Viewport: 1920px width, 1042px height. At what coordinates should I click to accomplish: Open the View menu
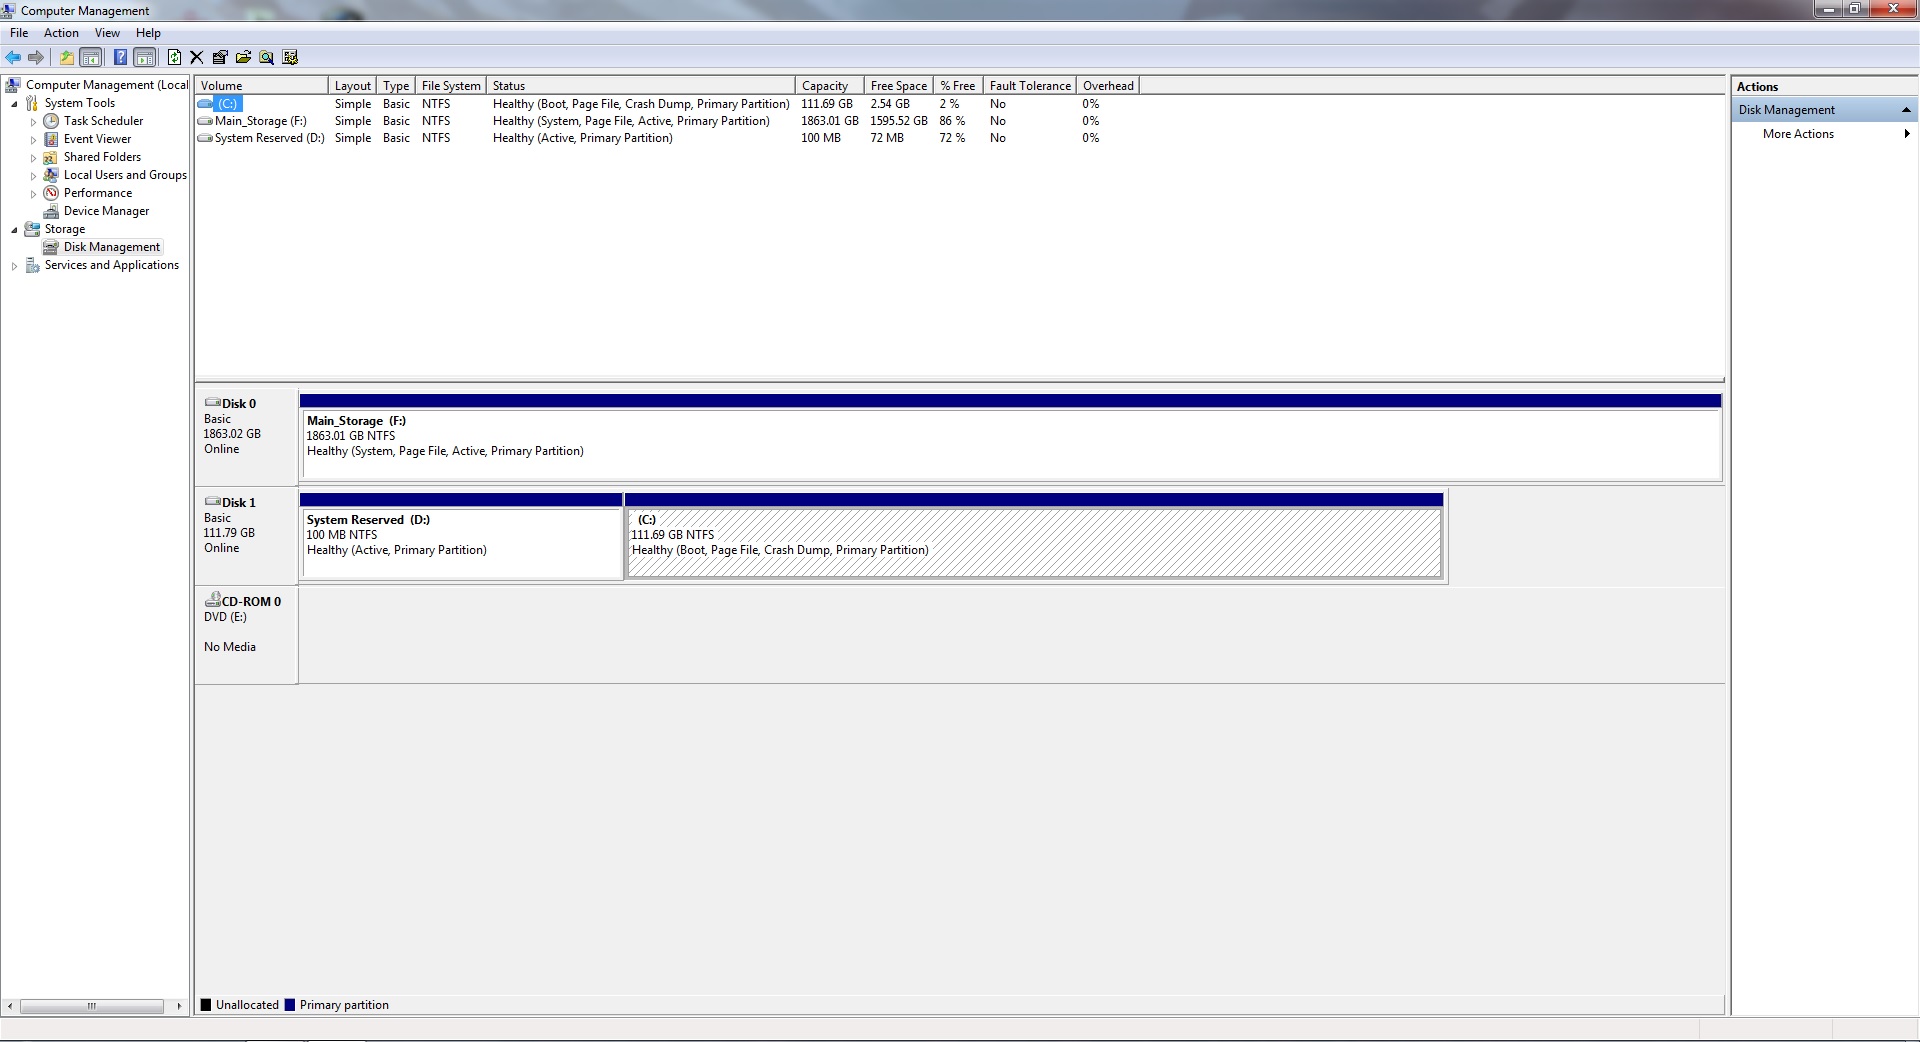tap(107, 33)
